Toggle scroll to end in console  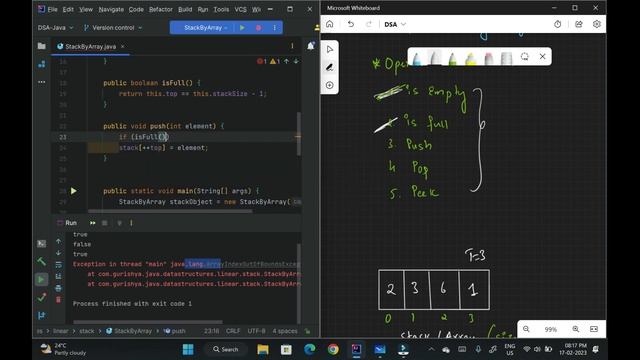click(x=59, y=276)
